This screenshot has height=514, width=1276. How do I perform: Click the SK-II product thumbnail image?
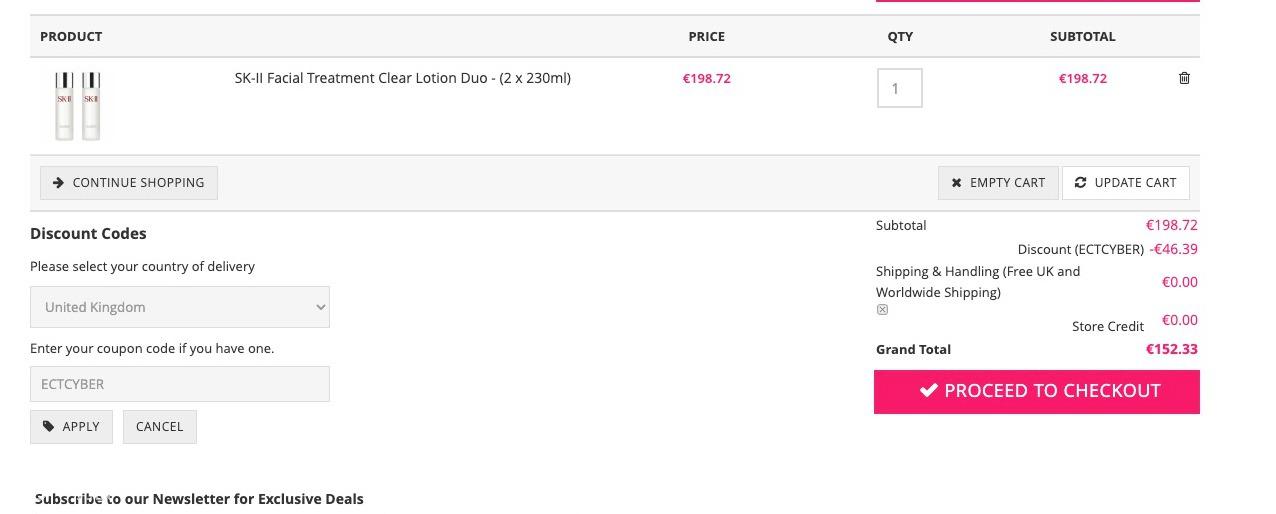coord(78,105)
